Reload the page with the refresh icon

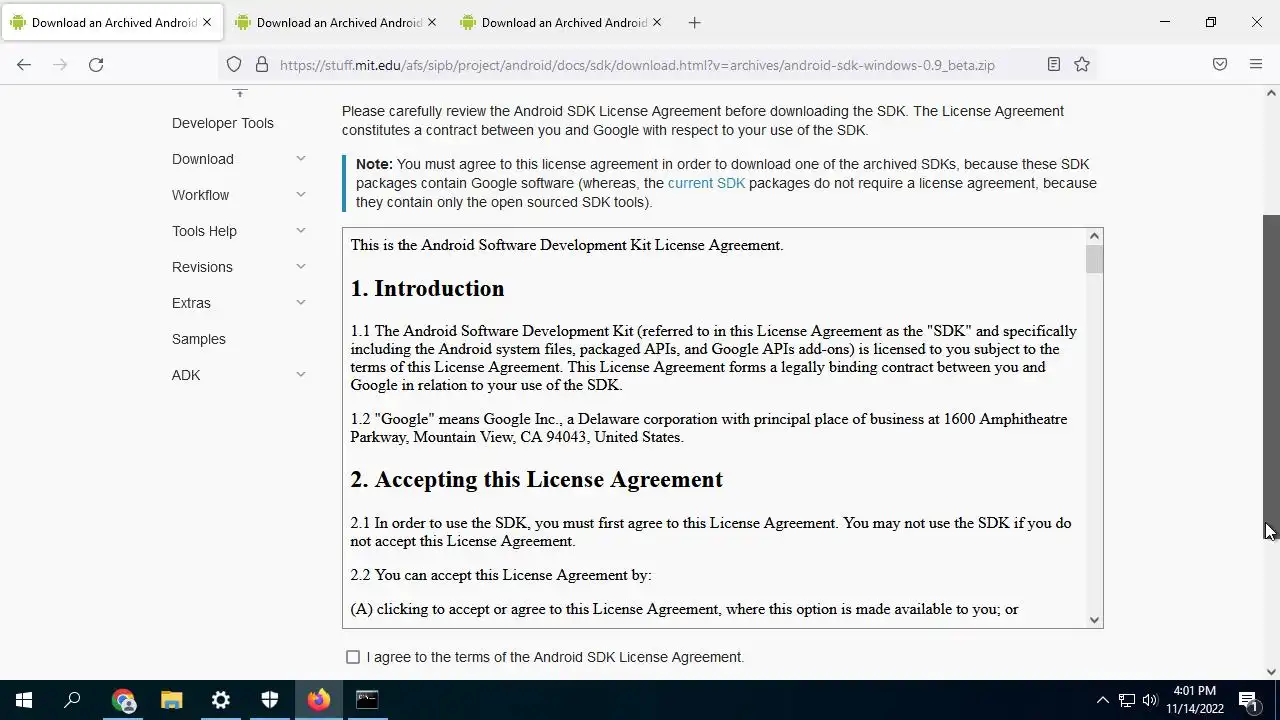pos(96,64)
